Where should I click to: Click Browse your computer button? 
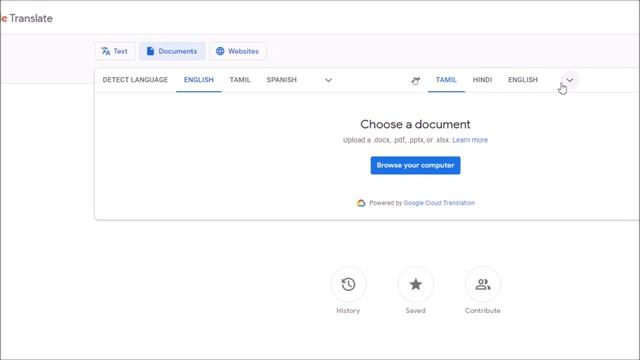pos(416,165)
